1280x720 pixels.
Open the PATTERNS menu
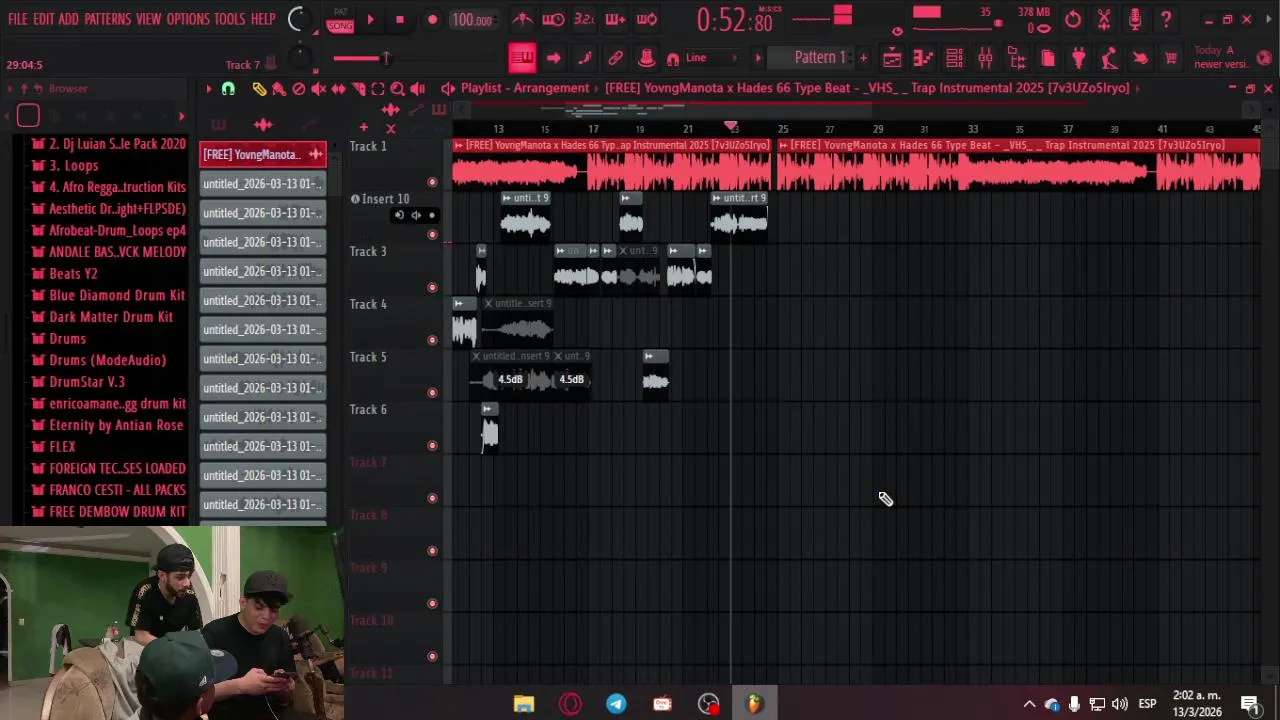107,19
